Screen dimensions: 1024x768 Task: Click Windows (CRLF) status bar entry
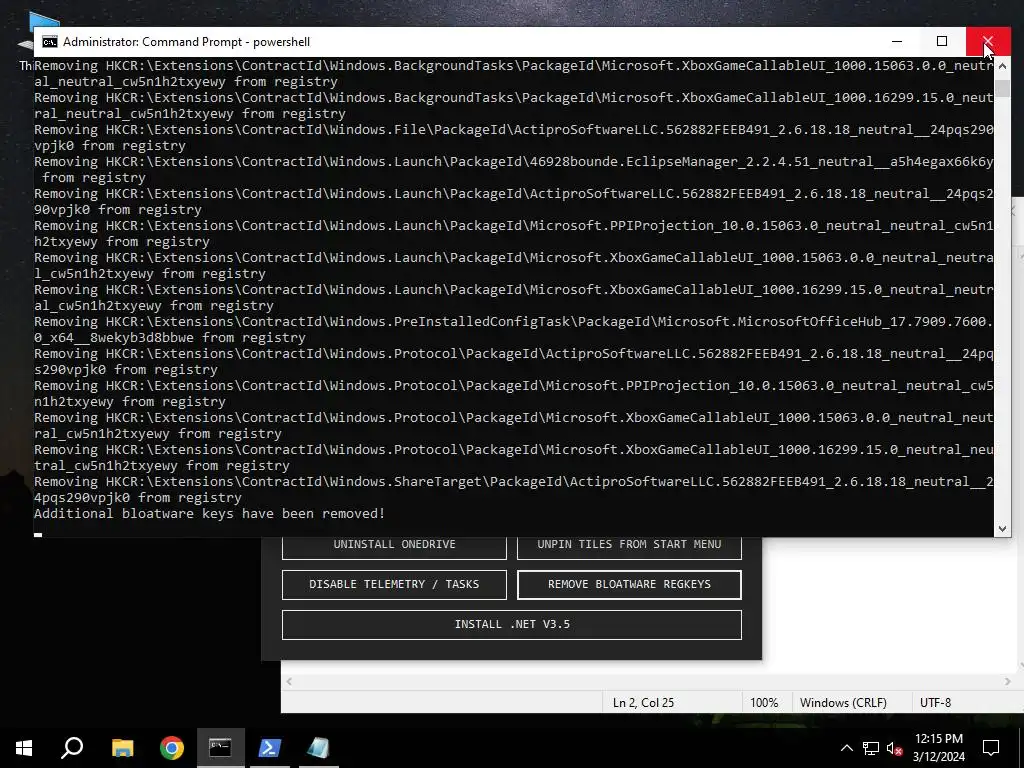click(x=843, y=703)
